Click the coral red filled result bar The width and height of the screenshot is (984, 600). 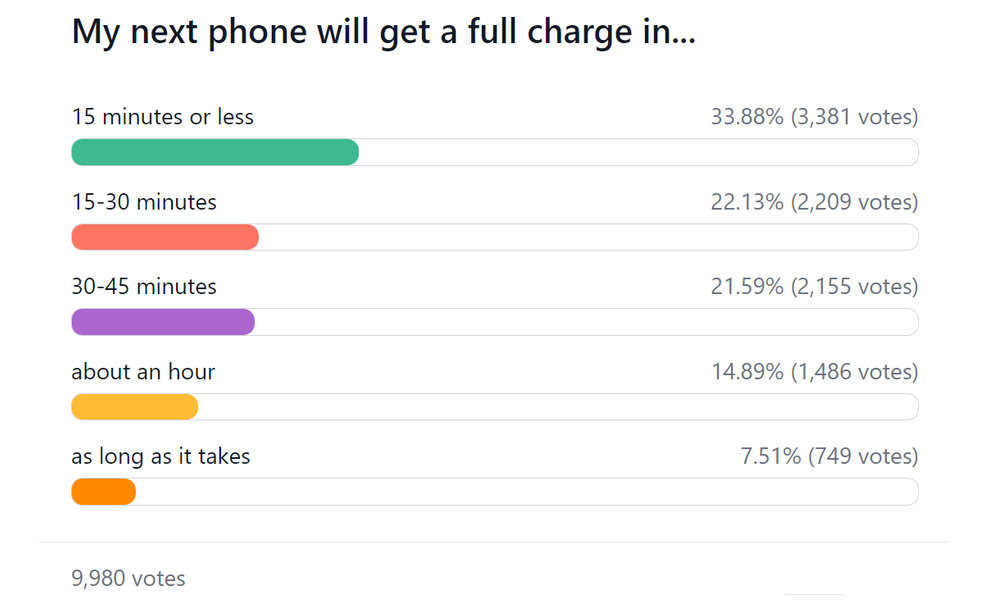(165, 237)
